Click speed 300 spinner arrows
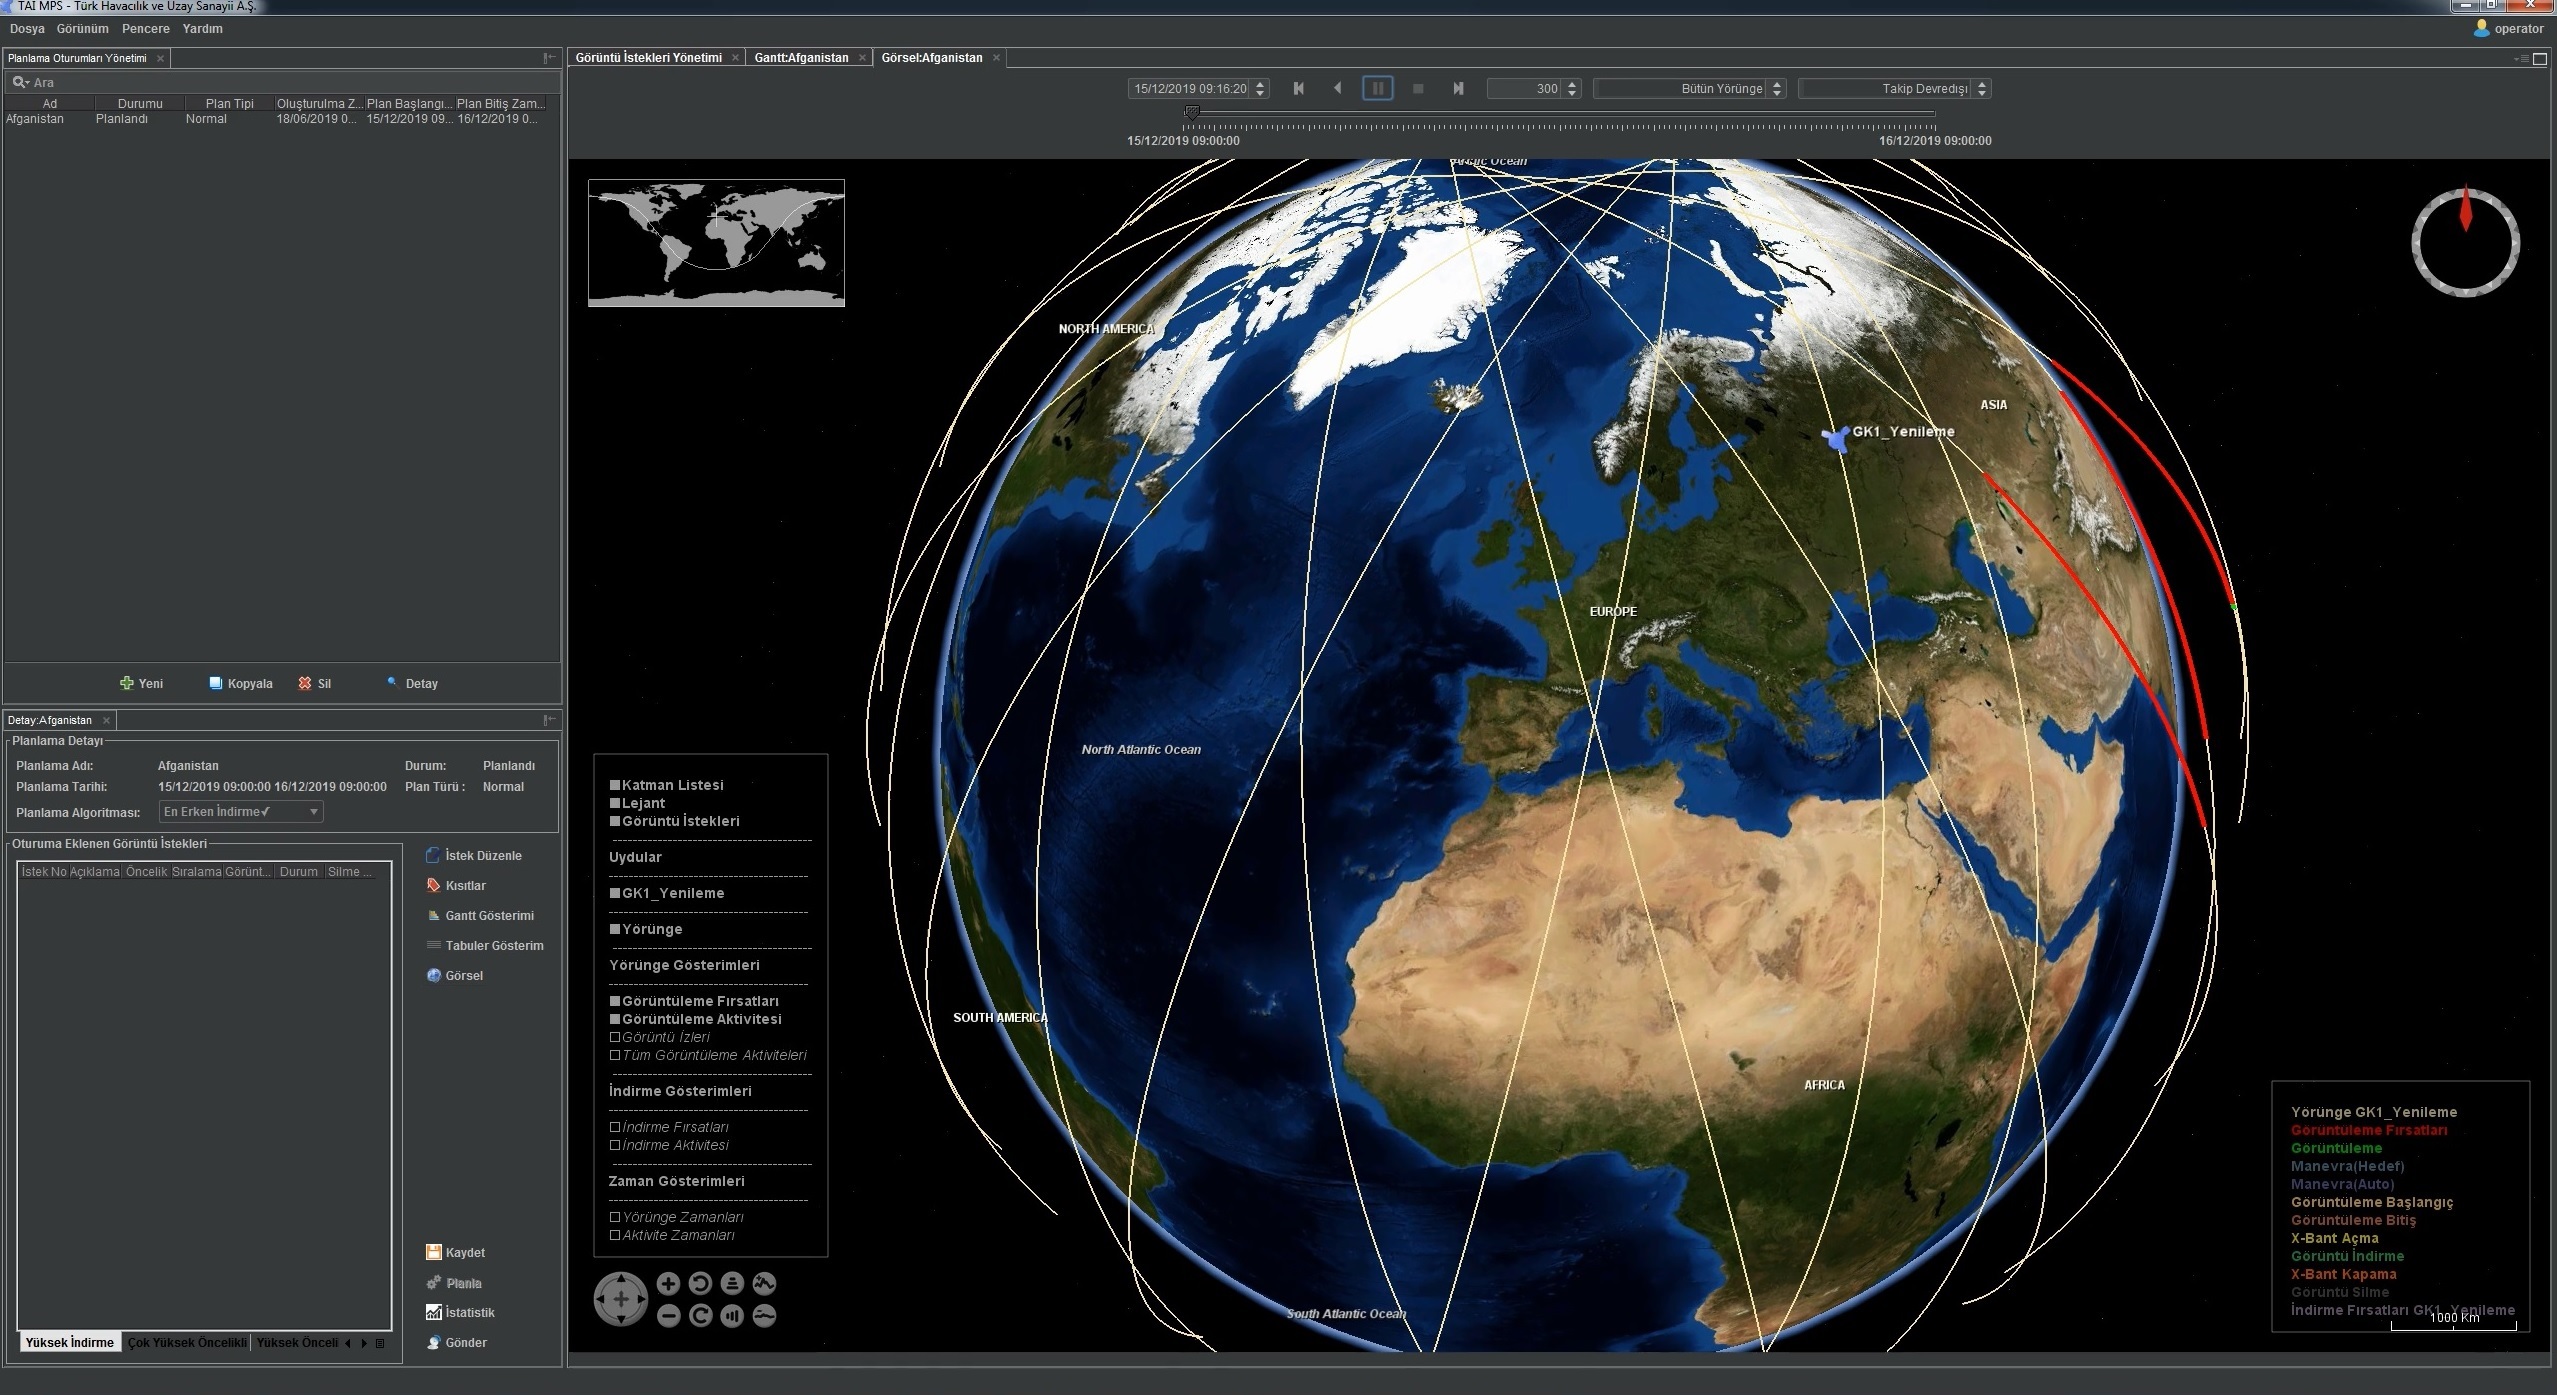Image resolution: width=2557 pixels, height=1396 pixels. pyautogui.click(x=1572, y=89)
